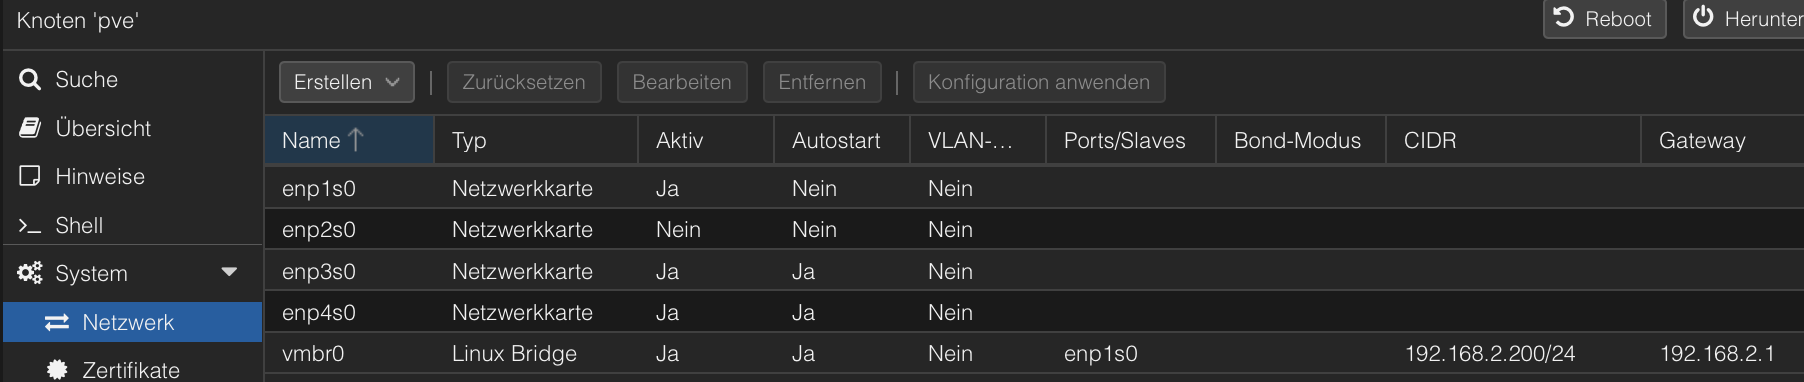The image size is (1804, 382).
Task: Open the Zertifikate menu entry
Action: tap(132, 370)
